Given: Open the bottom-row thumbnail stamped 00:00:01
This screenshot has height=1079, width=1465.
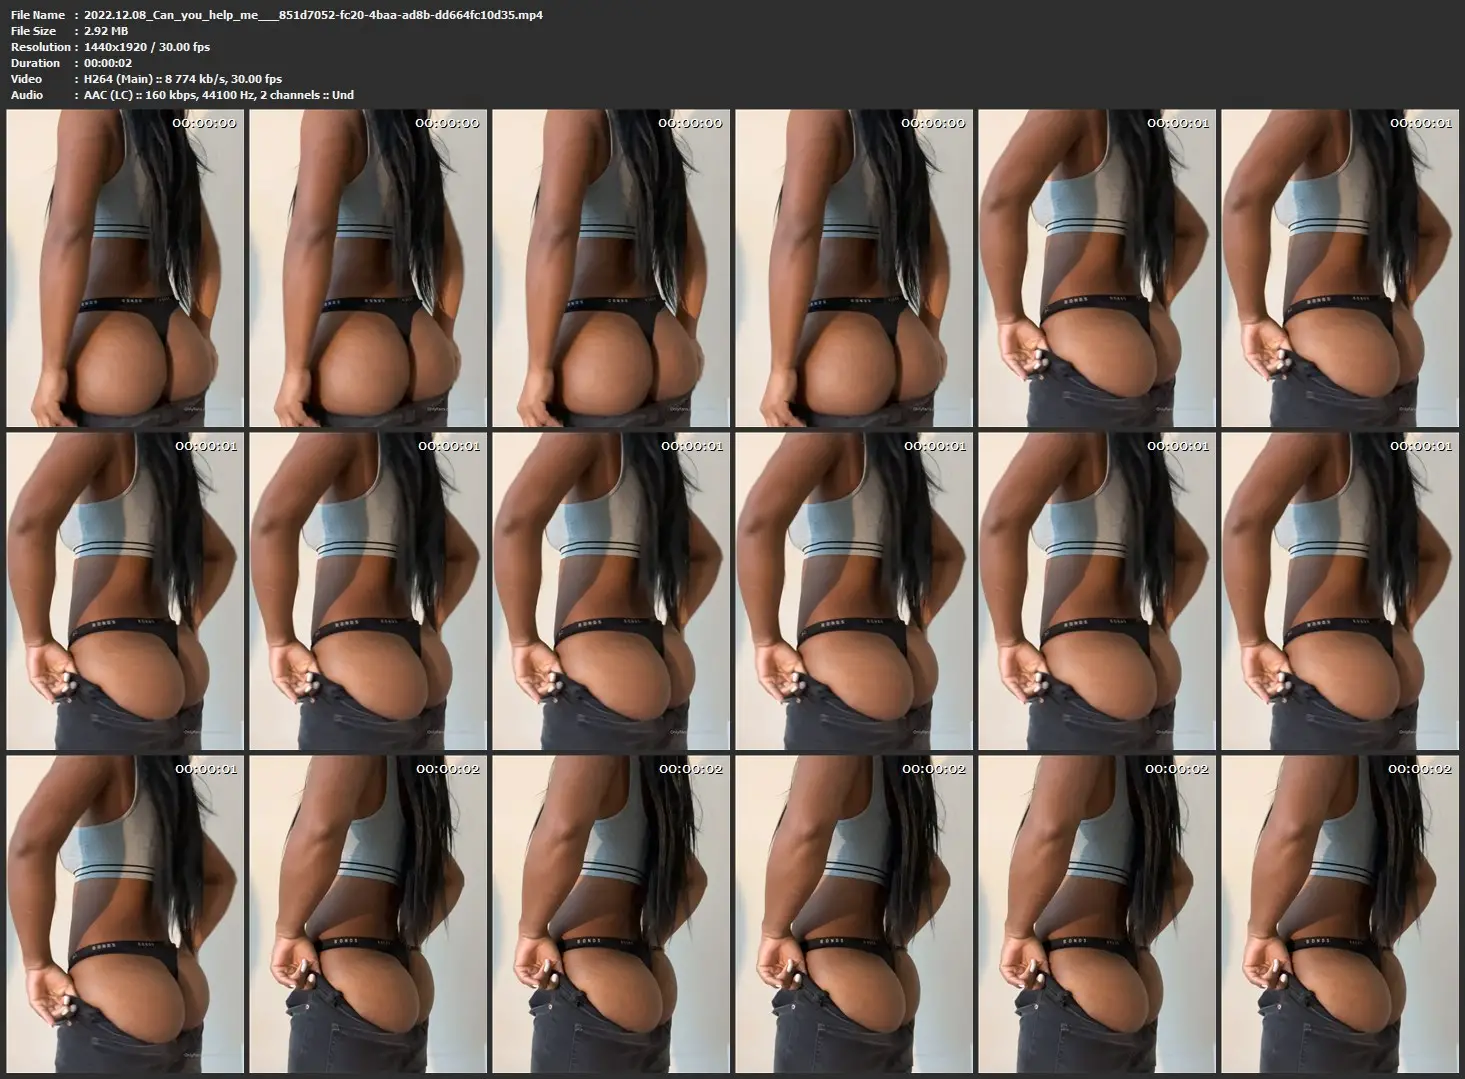Looking at the screenshot, I should point(125,914).
